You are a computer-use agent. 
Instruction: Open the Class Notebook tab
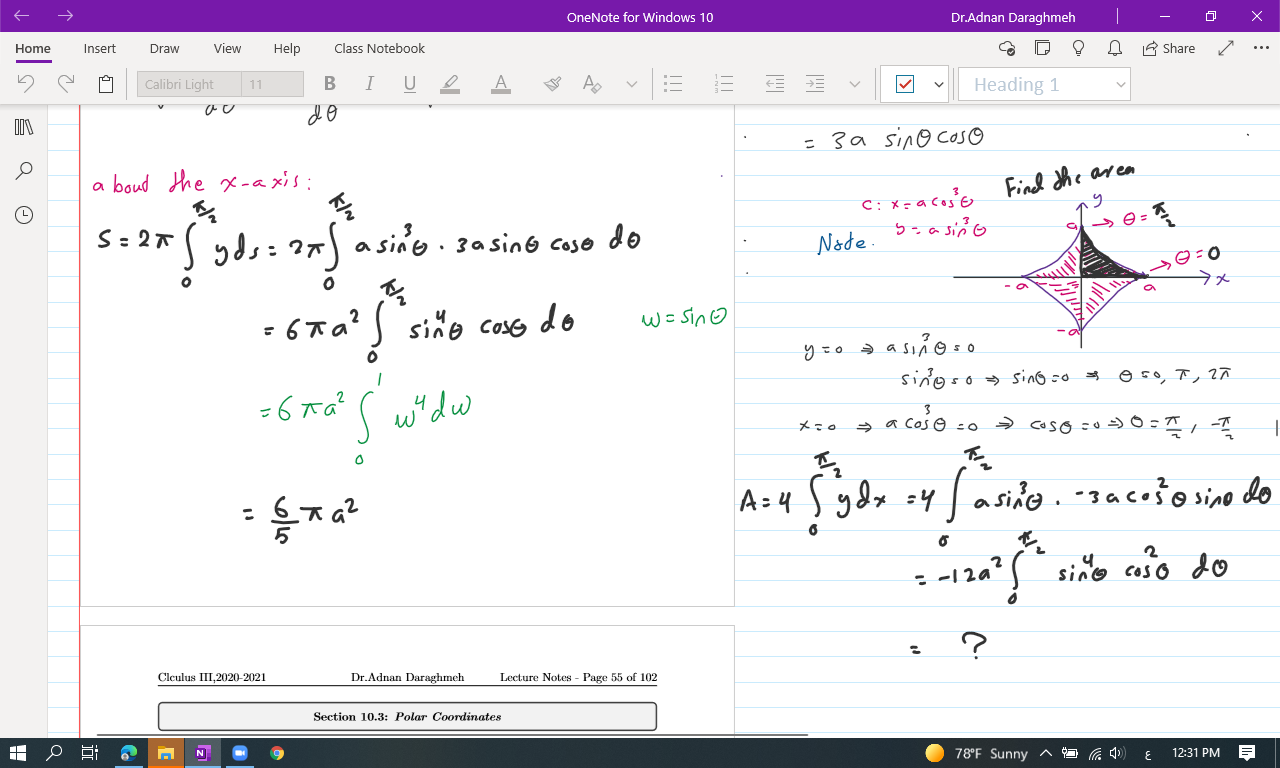379,48
